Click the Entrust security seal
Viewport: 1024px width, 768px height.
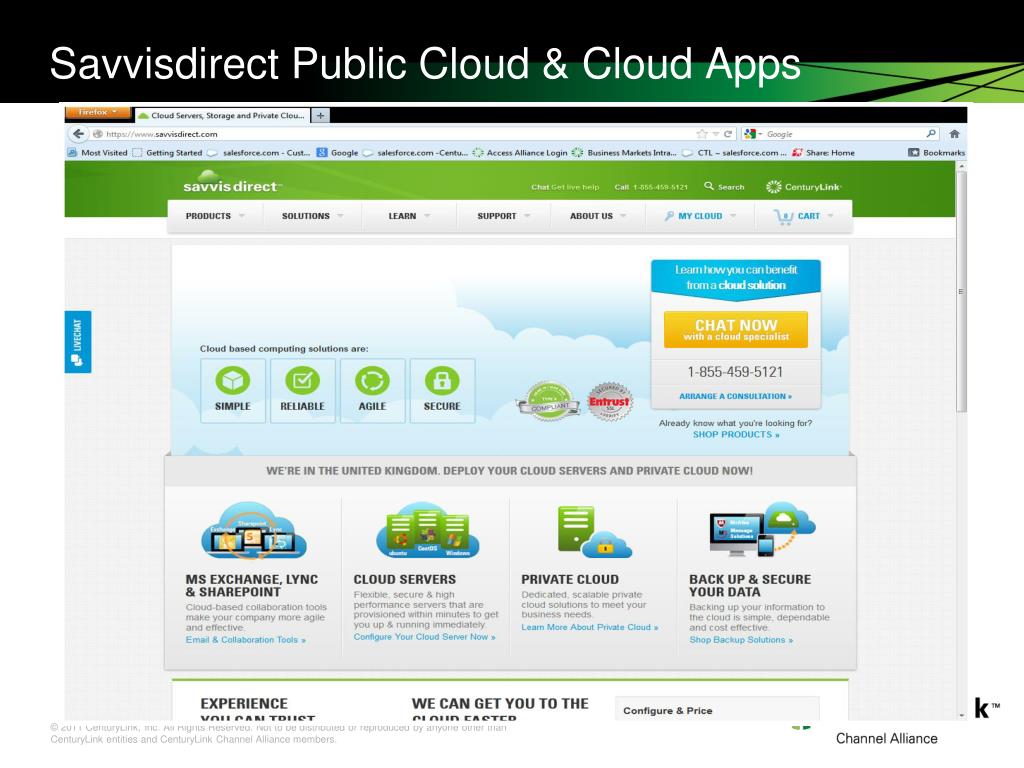[x=609, y=402]
